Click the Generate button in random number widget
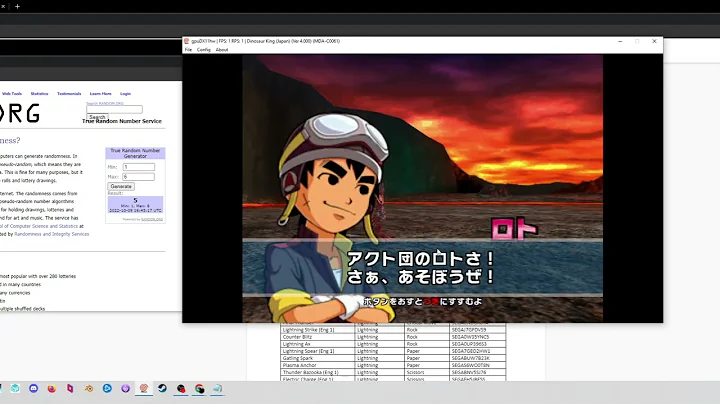Screen dimensions: 720x404 [121, 186]
